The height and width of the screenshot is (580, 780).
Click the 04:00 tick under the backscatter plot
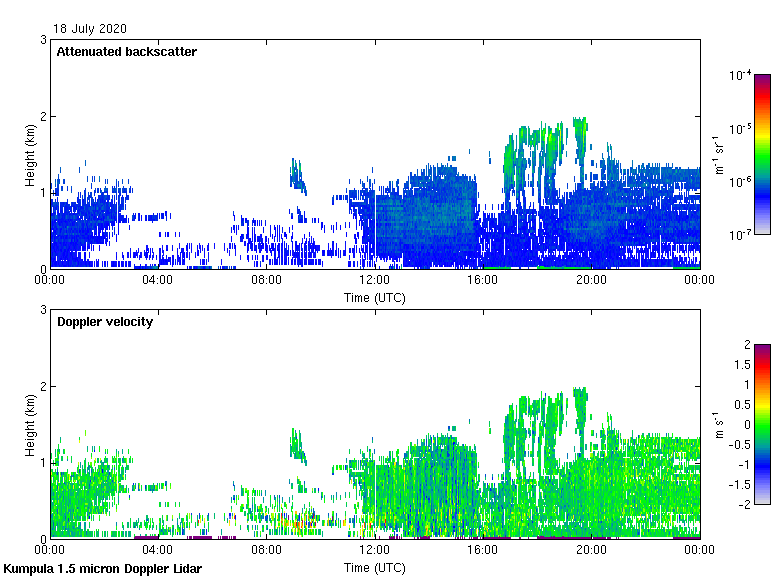point(158,280)
